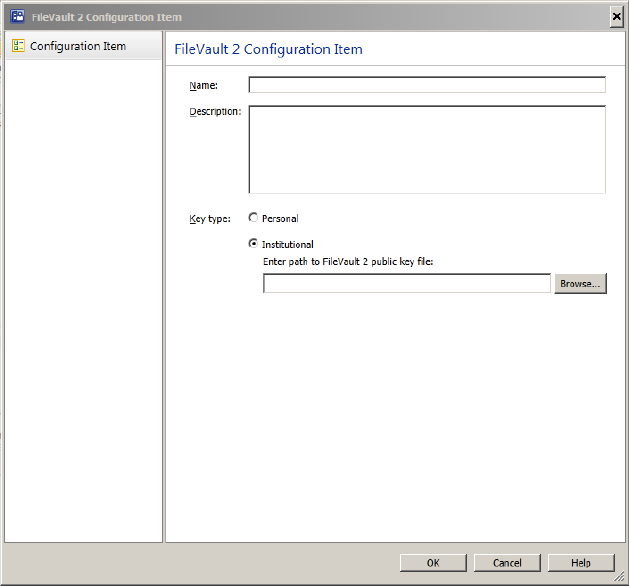This screenshot has height=586, width=629.
Task: Click the Name text field
Action: click(x=426, y=85)
